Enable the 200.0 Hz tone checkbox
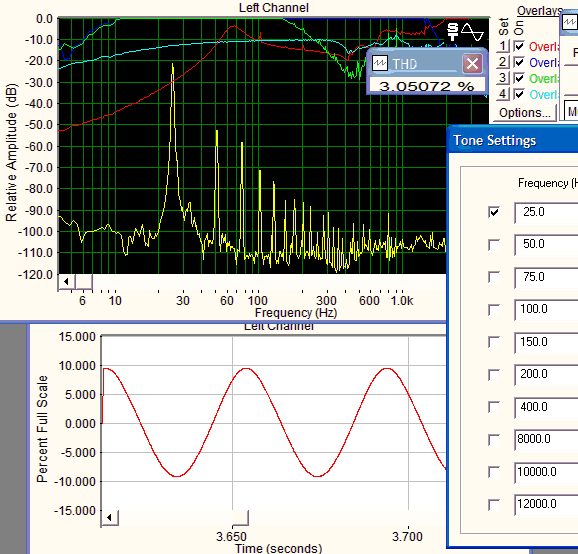This screenshot has height=554, width=578. pos(494,374)
